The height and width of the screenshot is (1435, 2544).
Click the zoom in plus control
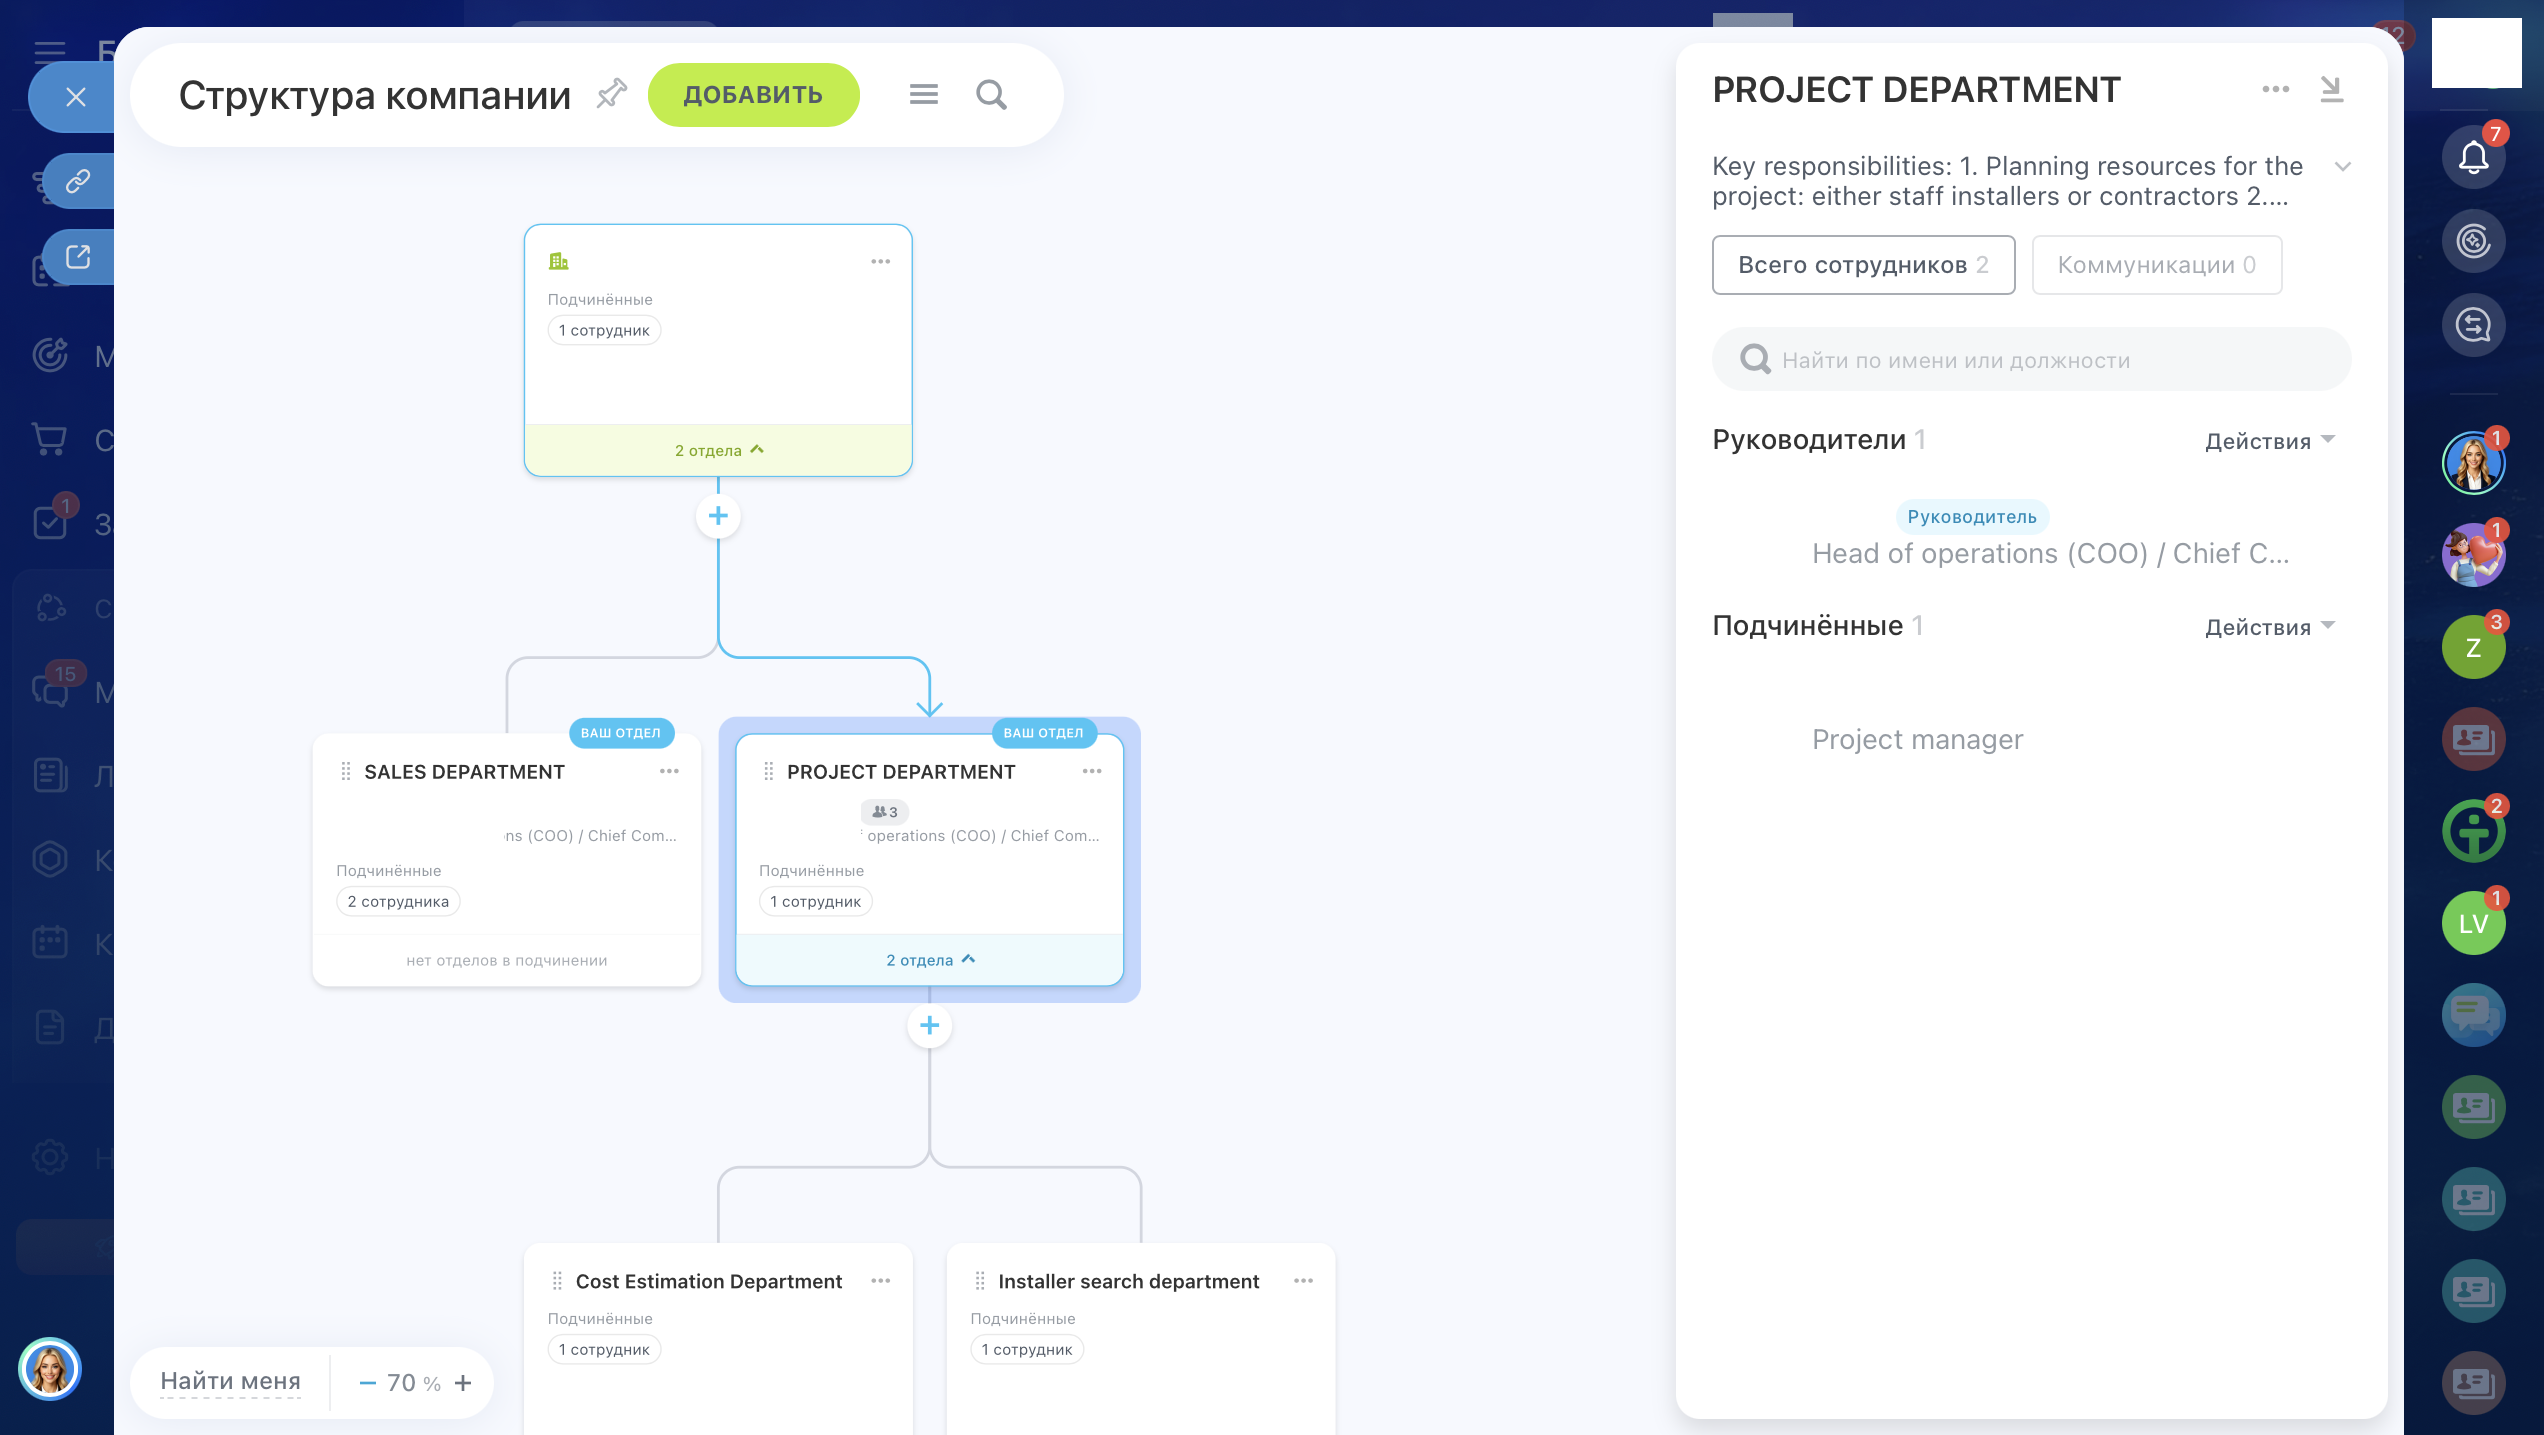[x=463, y=1383]
